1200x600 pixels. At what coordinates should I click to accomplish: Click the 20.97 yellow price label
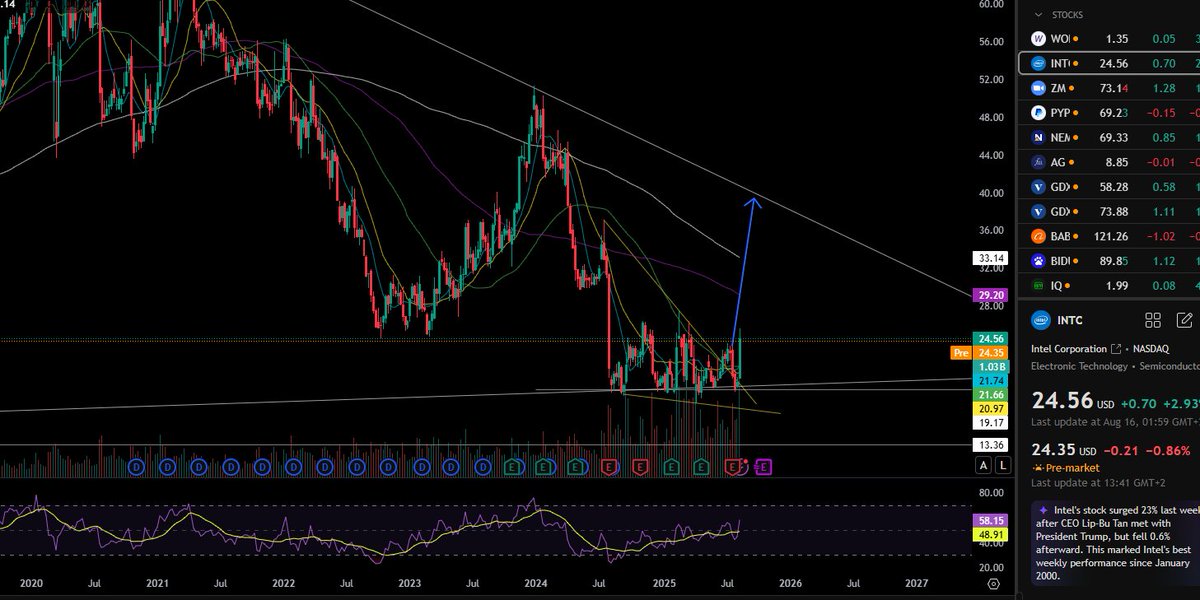pos(989,409)
